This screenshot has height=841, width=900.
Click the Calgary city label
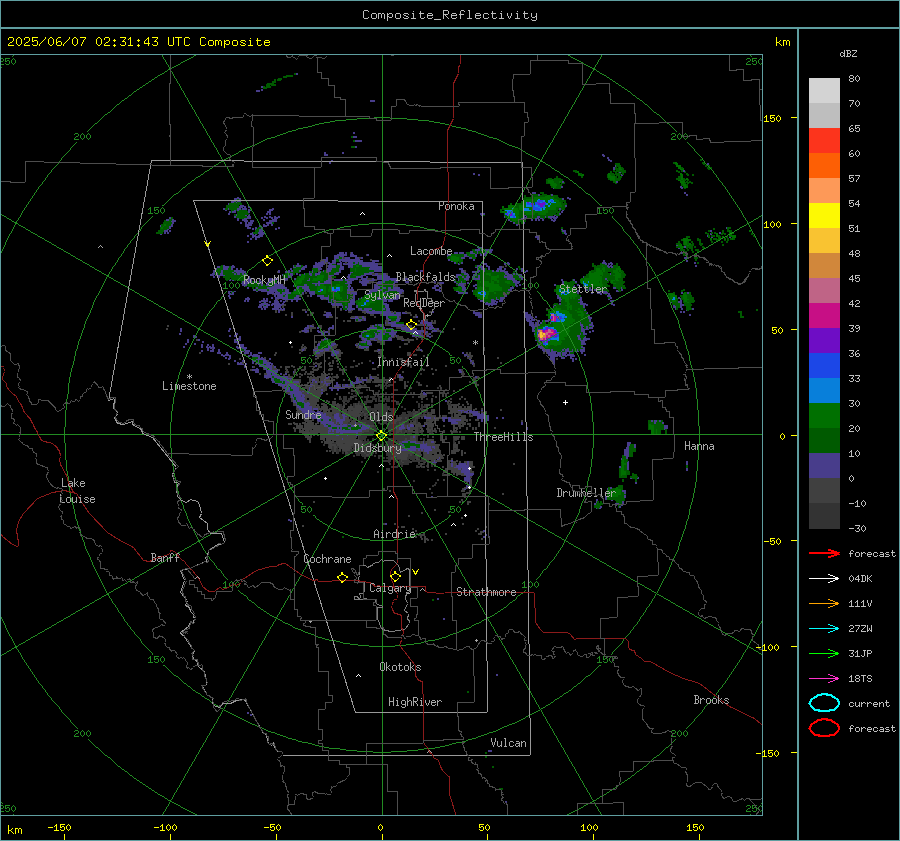[390, 588]
